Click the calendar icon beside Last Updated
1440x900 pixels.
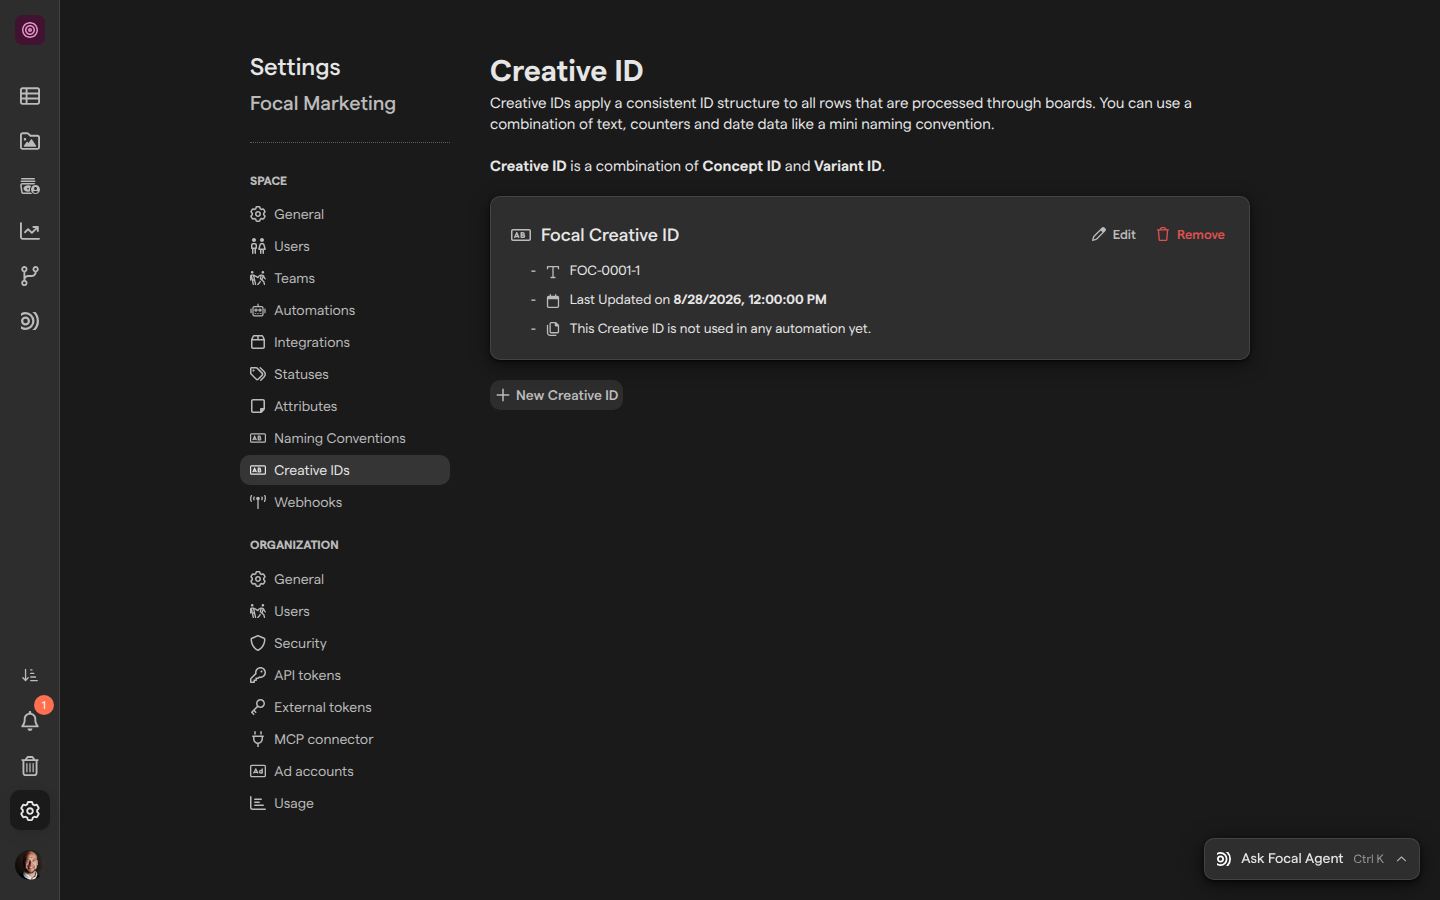[x=553, y=300]
